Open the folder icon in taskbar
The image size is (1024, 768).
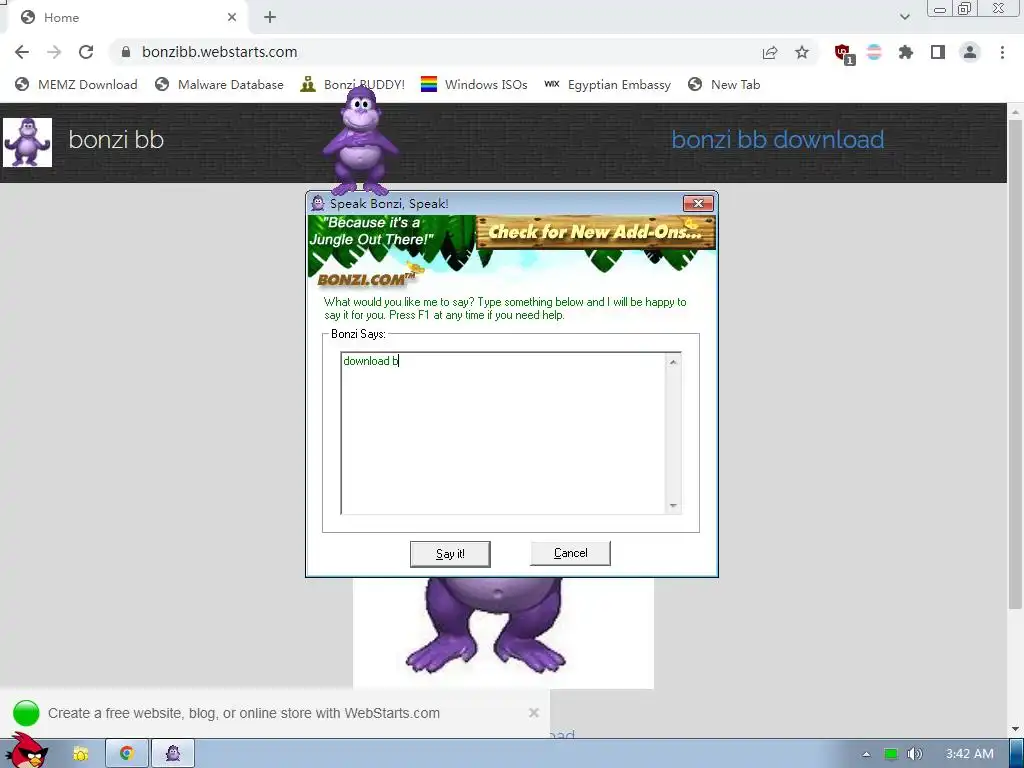point(80,754)
